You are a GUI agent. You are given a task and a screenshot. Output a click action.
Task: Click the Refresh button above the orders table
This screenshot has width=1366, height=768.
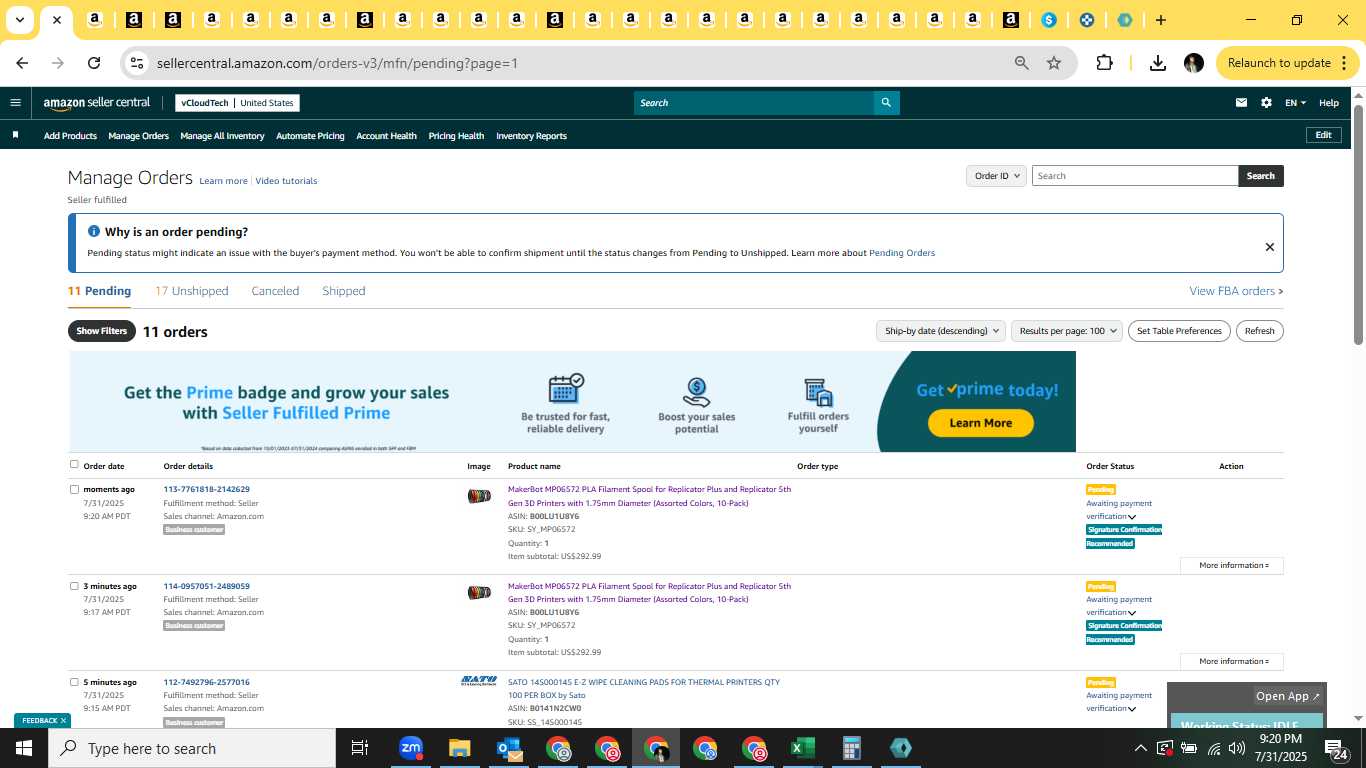(x=1259, y=331)
